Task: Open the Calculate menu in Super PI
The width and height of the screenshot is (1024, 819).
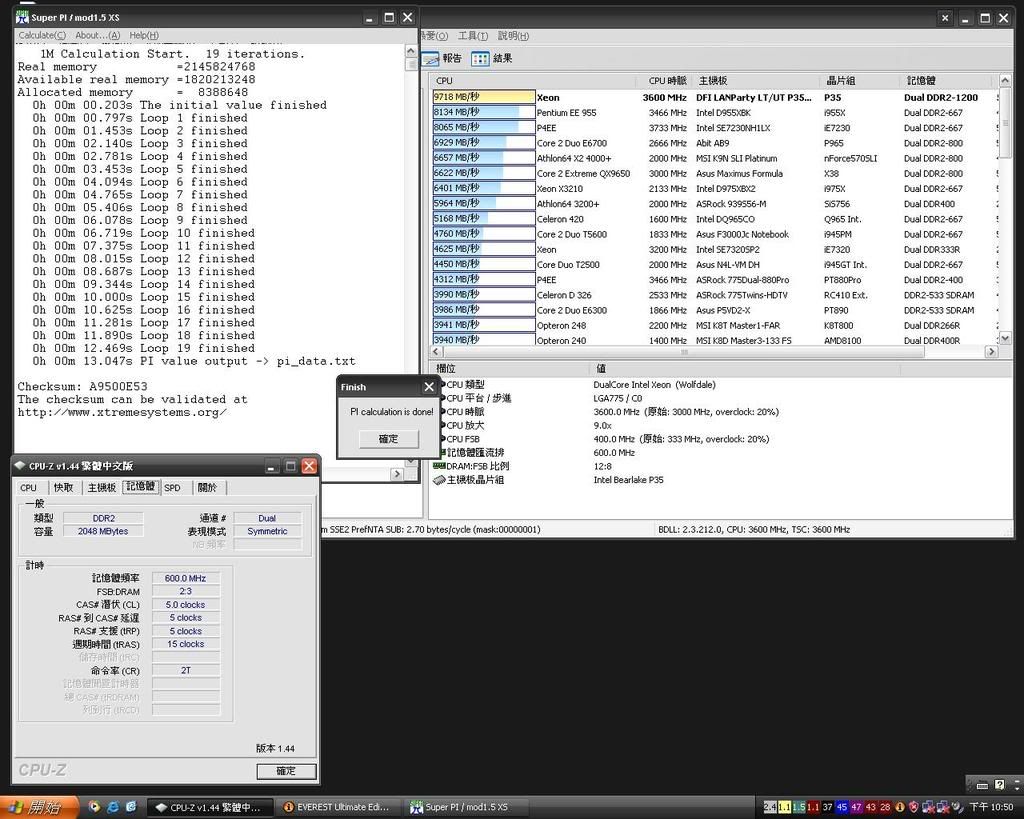Action: [x=42, y=35]
